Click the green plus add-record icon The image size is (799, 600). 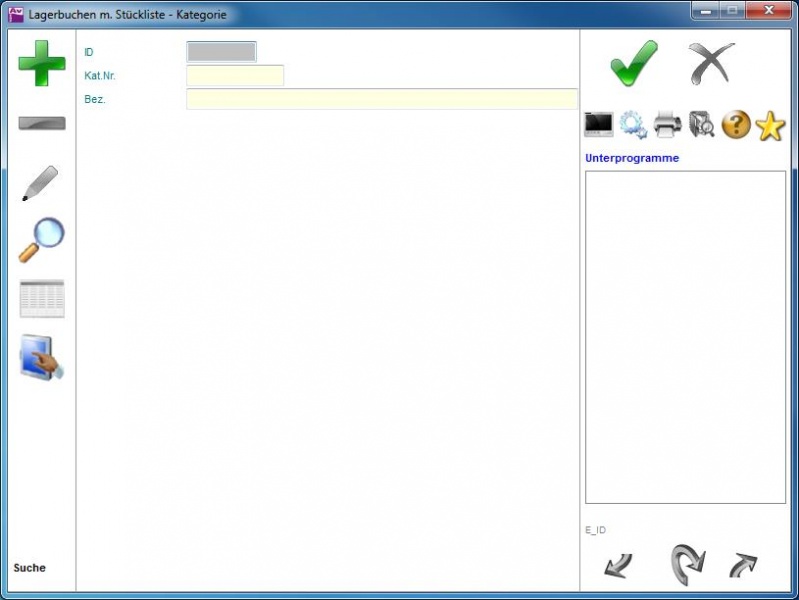(42, 62)
